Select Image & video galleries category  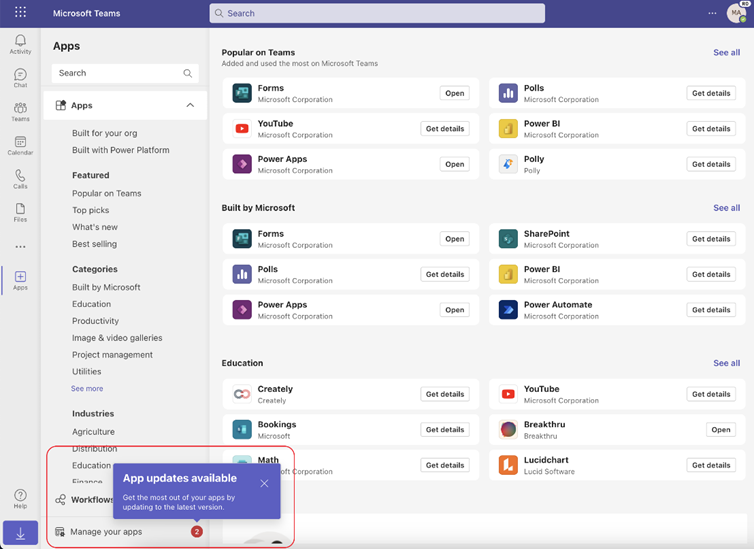[117, 338]
